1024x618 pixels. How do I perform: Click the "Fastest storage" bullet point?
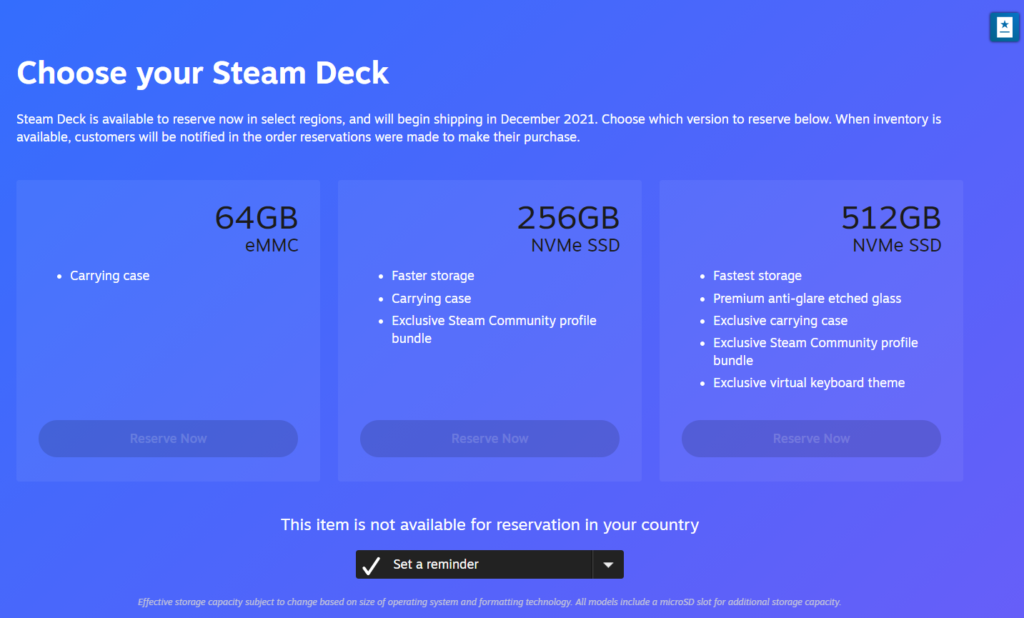click(757, 276)
